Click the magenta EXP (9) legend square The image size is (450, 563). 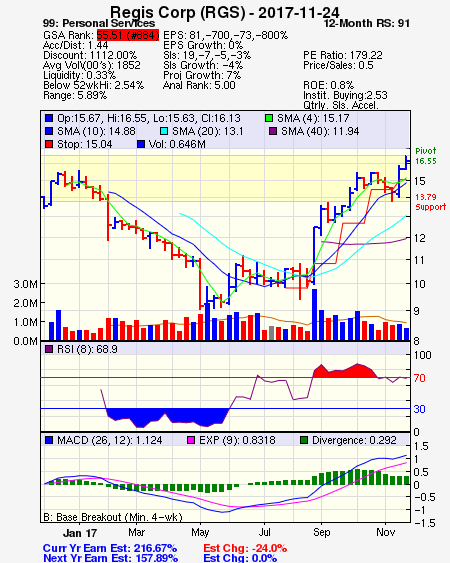click(x=191, y=440)
